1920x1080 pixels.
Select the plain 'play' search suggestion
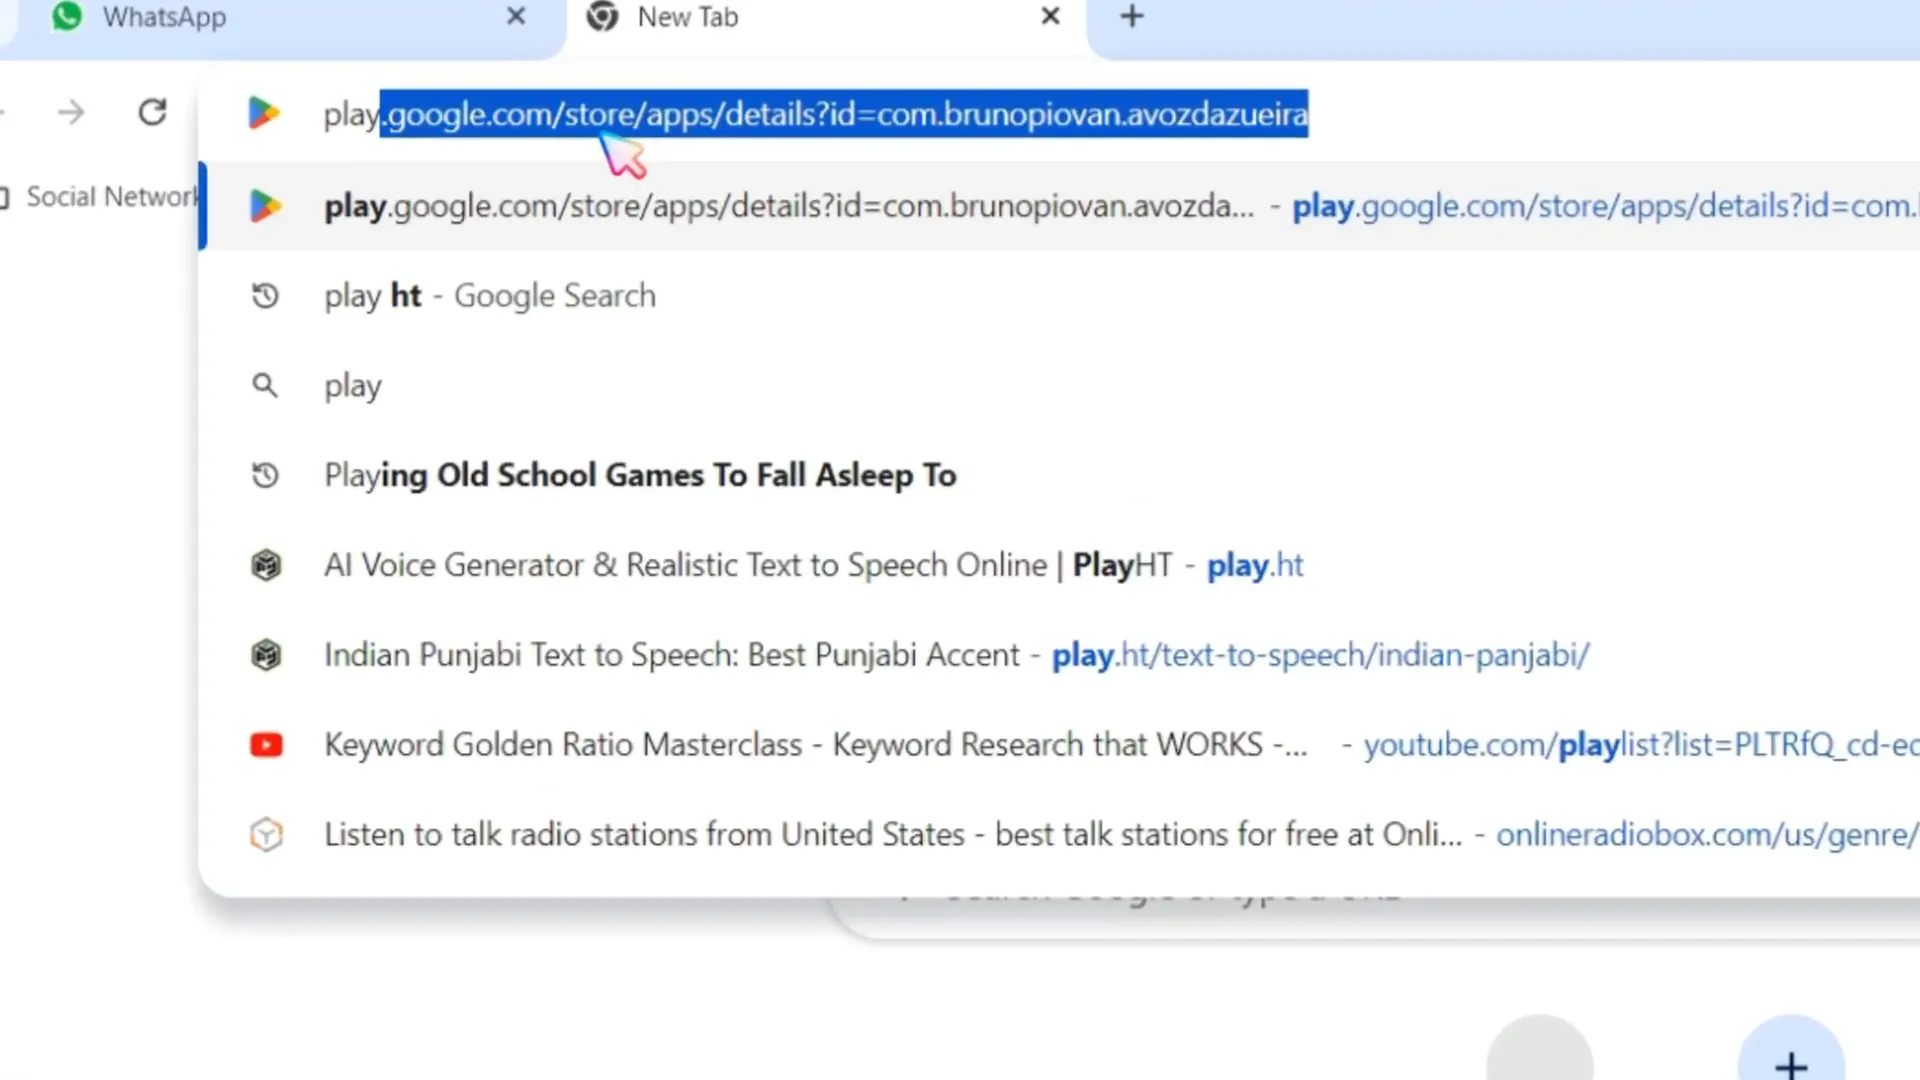pos(1059,386)
